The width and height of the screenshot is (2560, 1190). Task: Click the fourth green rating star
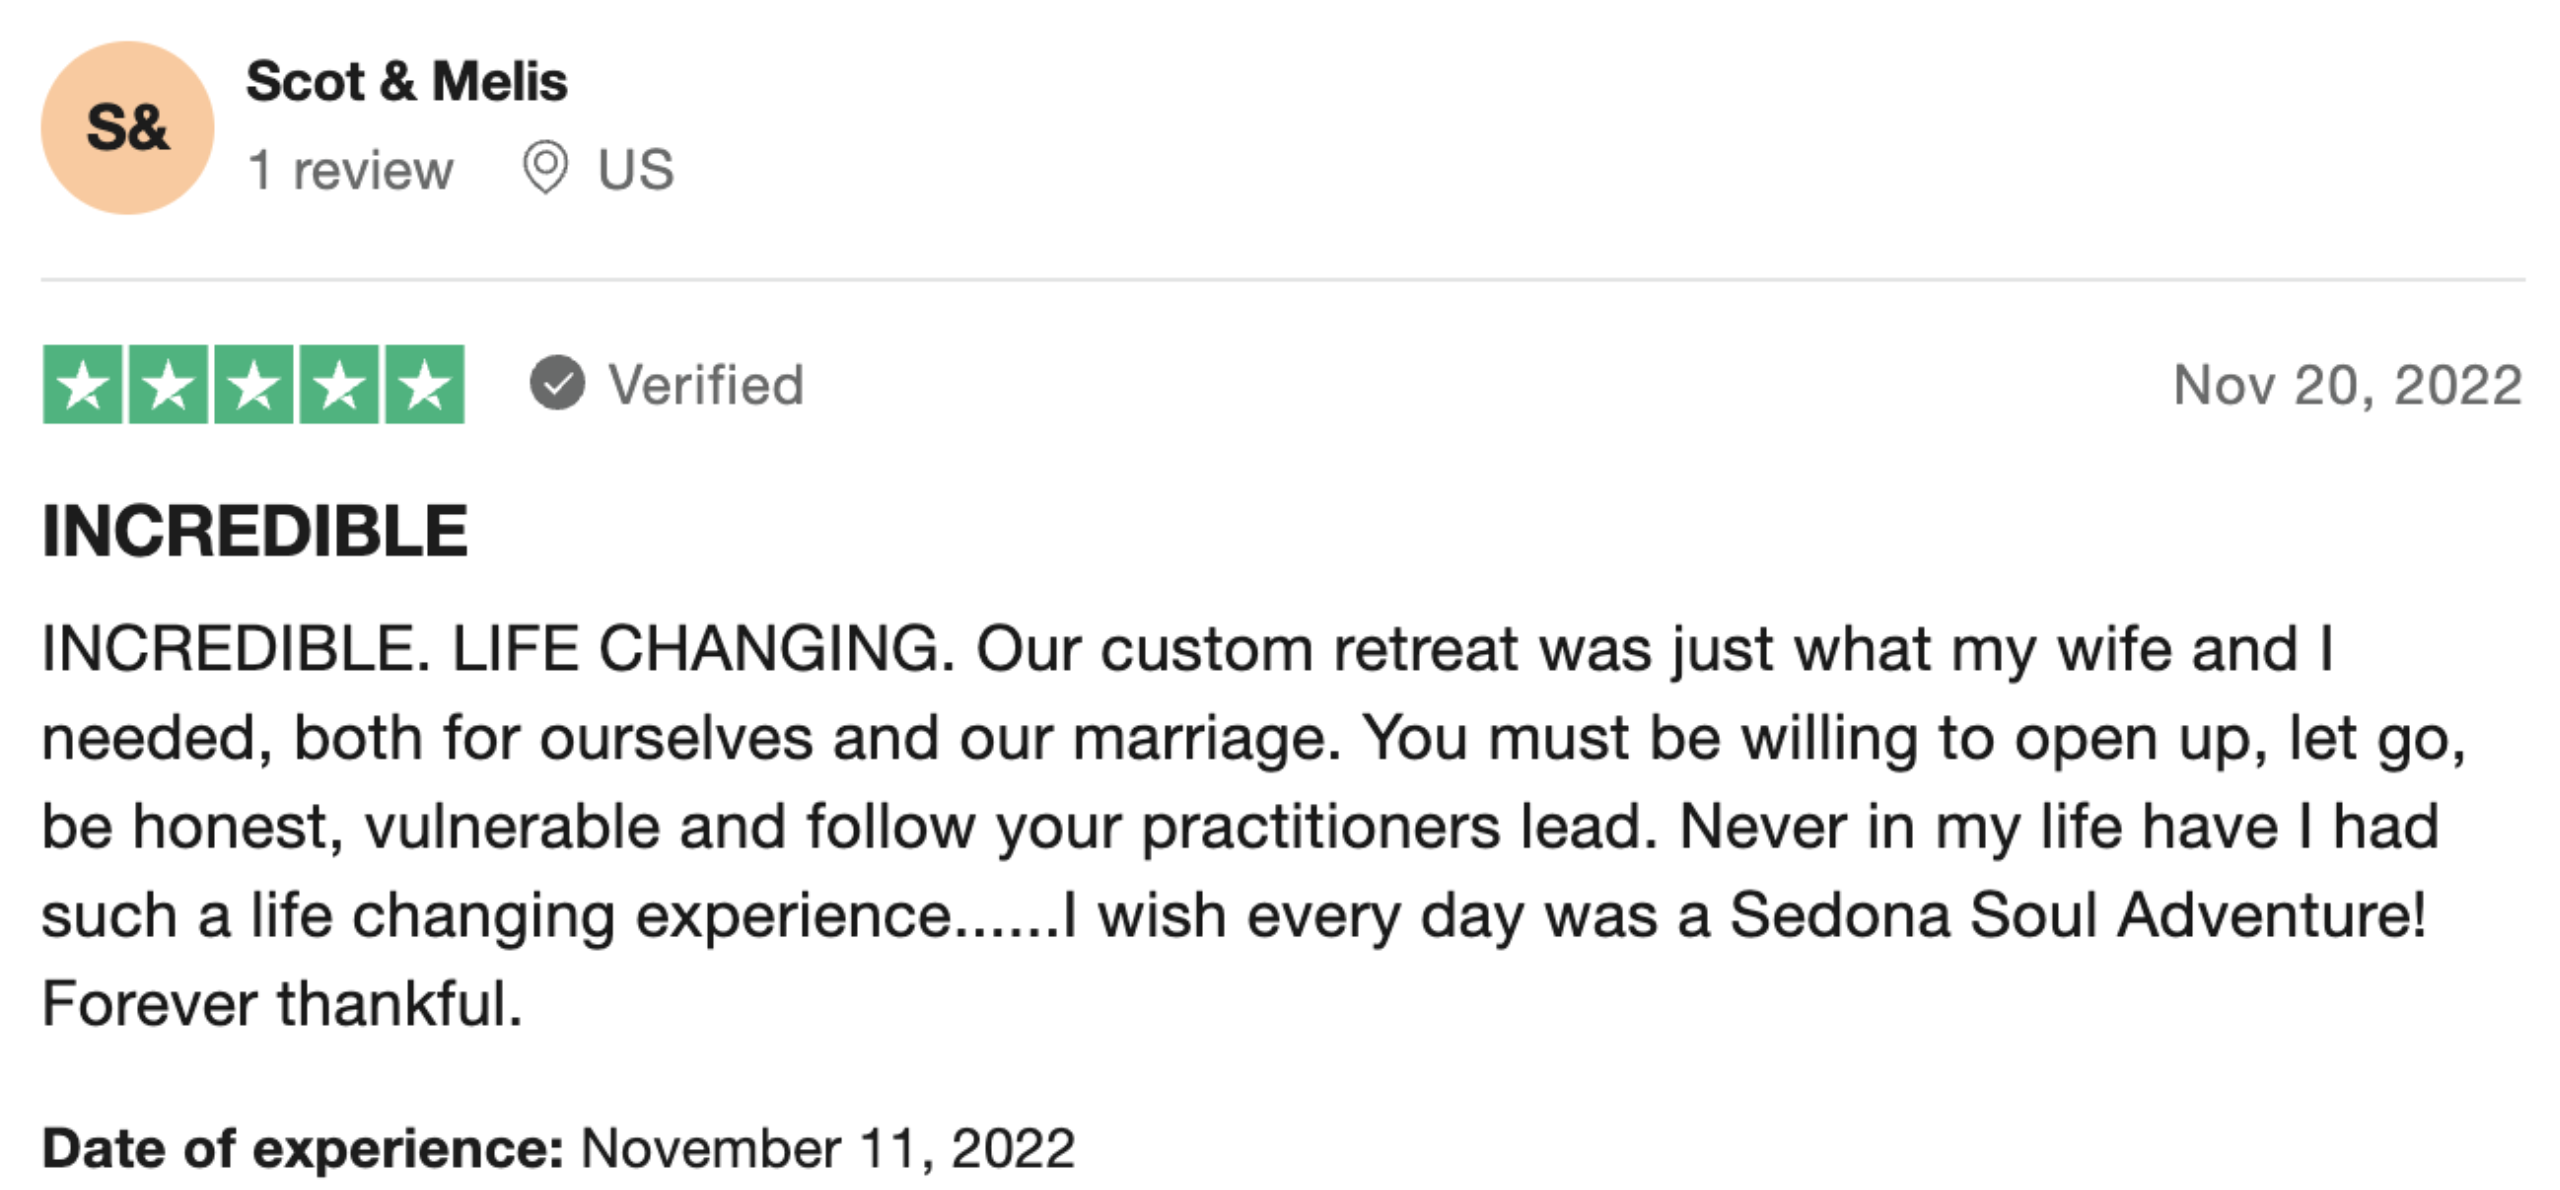click(x=340, y=385)
